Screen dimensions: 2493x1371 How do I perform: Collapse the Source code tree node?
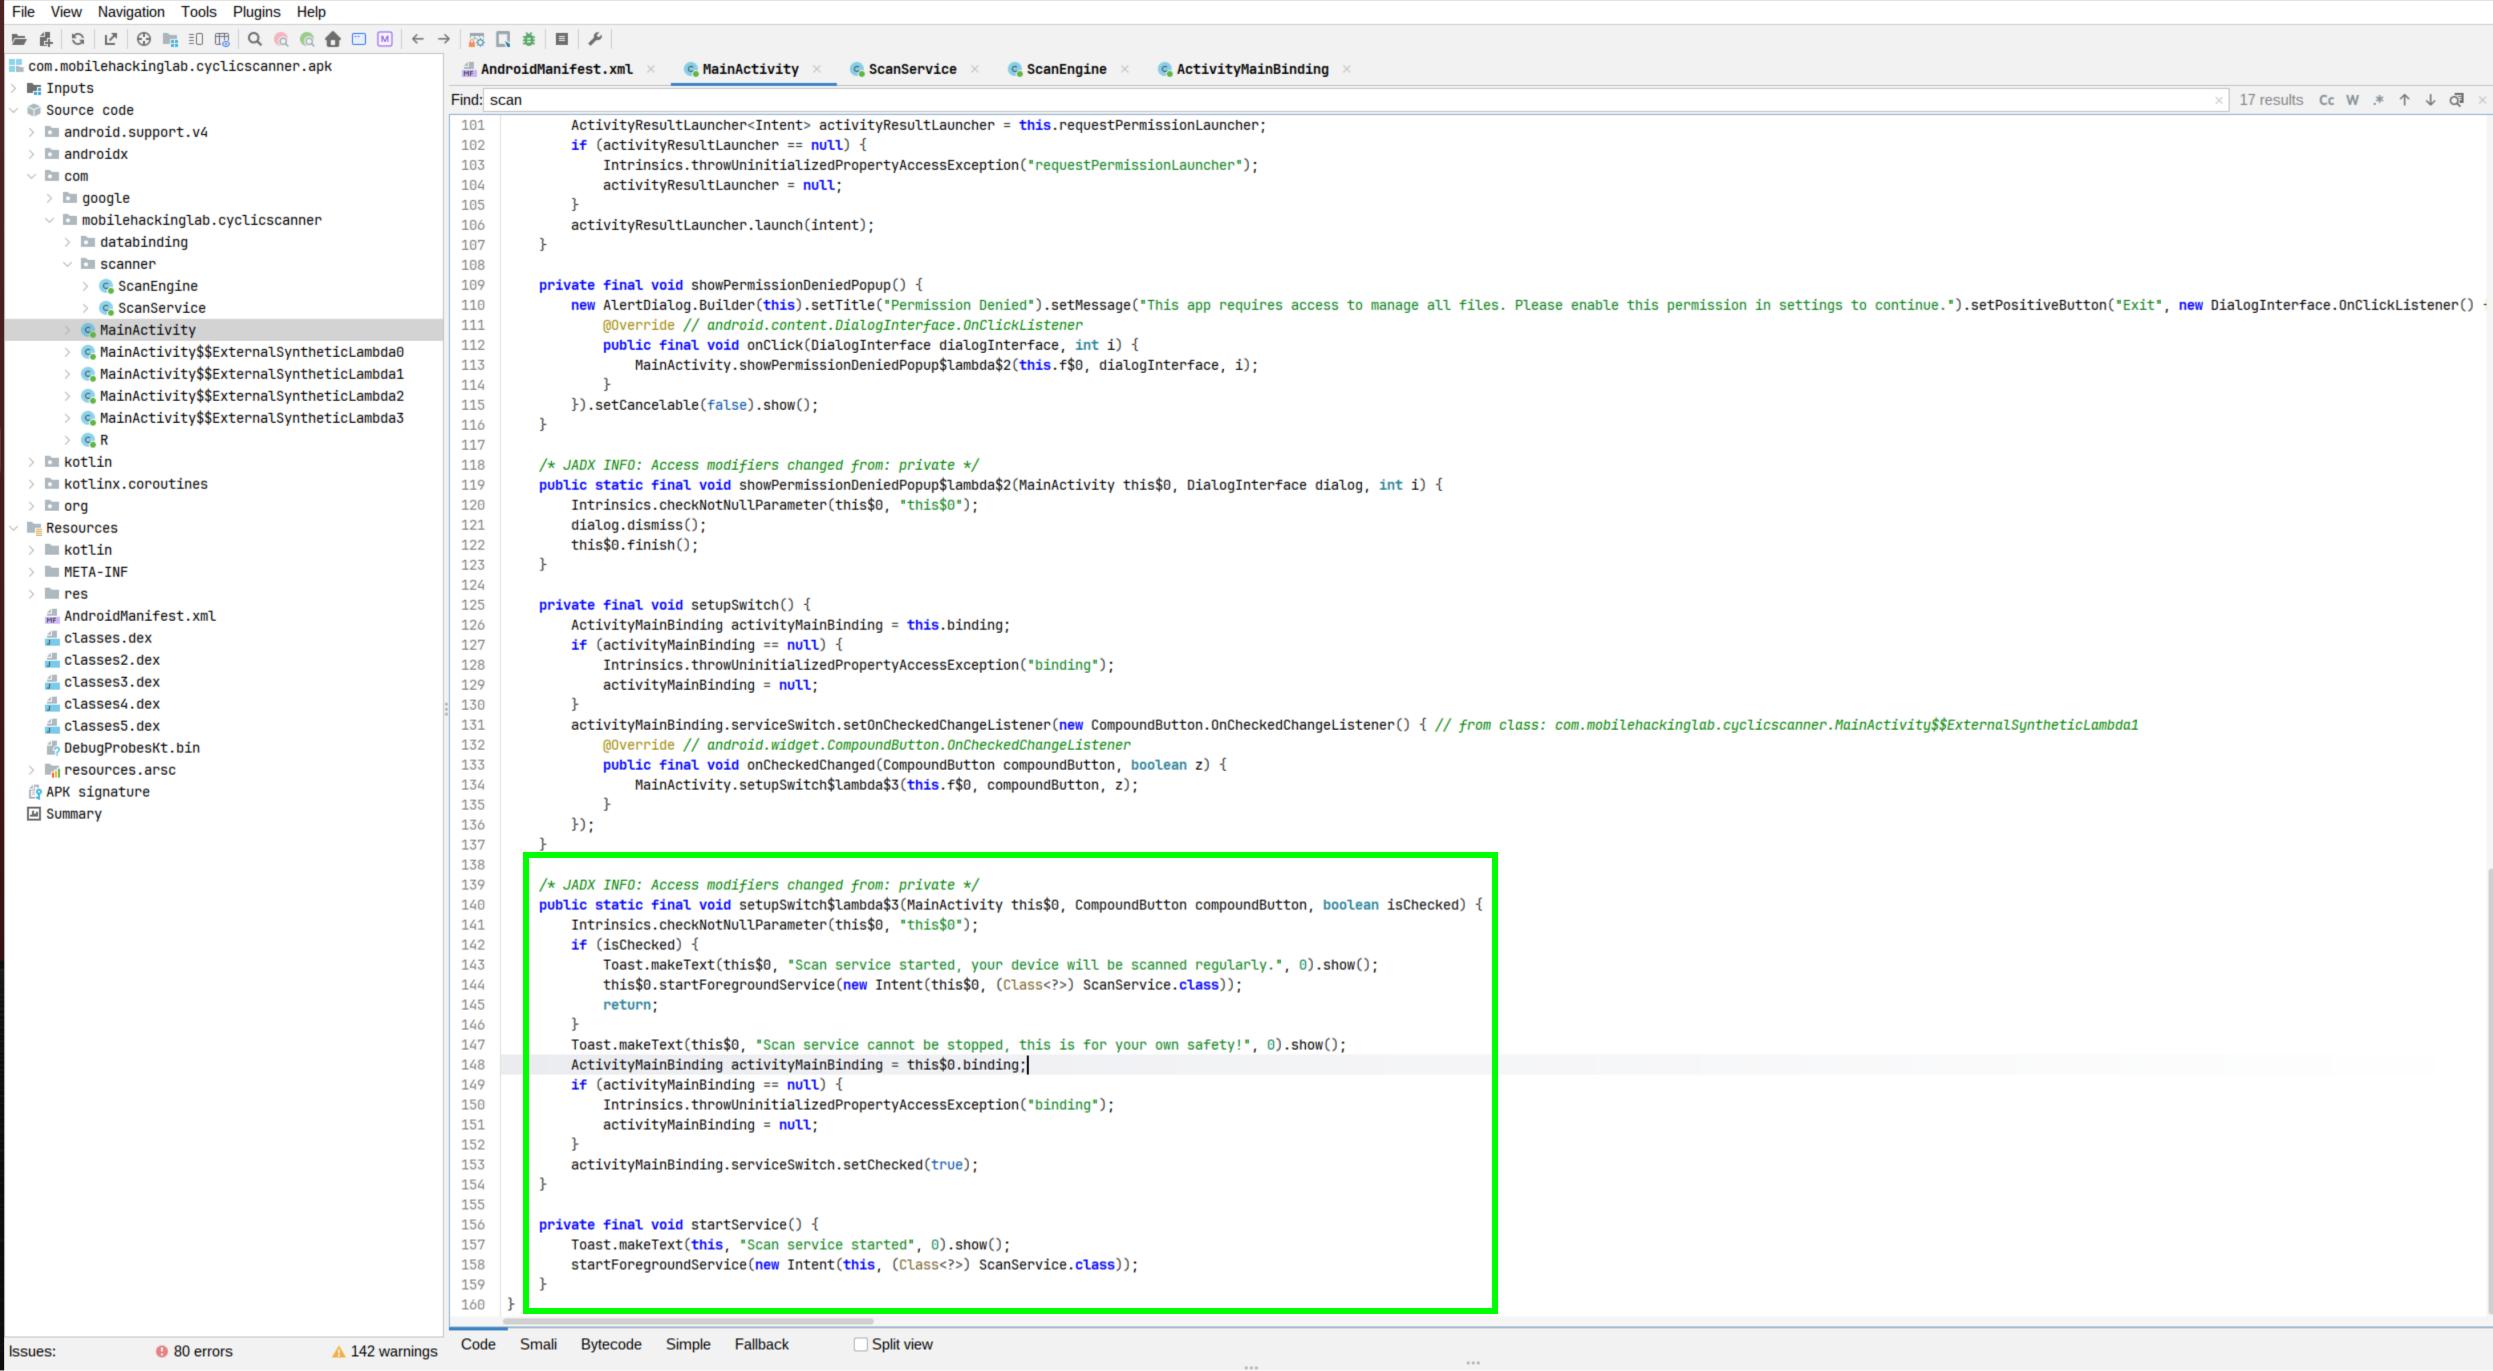[x=14, y=110]
